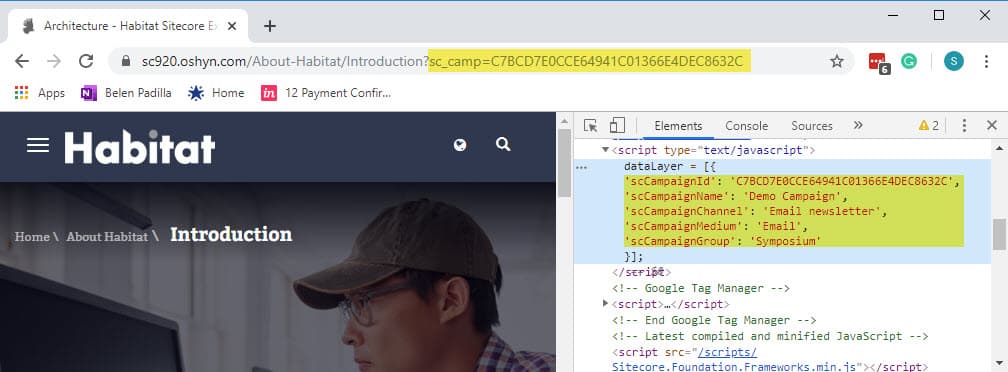
Task: Toggle the DevTools device toolbar icon
Action: [x=617, y=125]
